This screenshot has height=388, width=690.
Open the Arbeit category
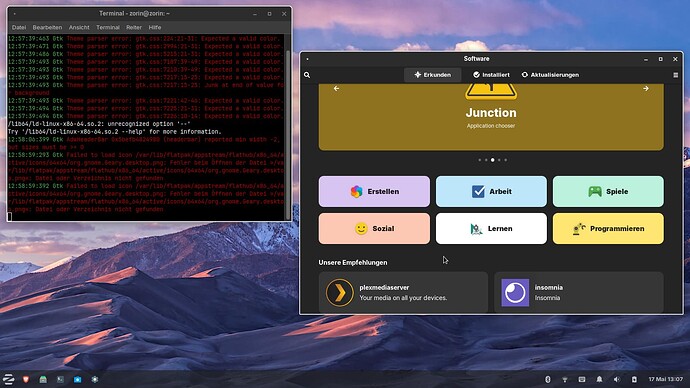(x=491, y=191)
